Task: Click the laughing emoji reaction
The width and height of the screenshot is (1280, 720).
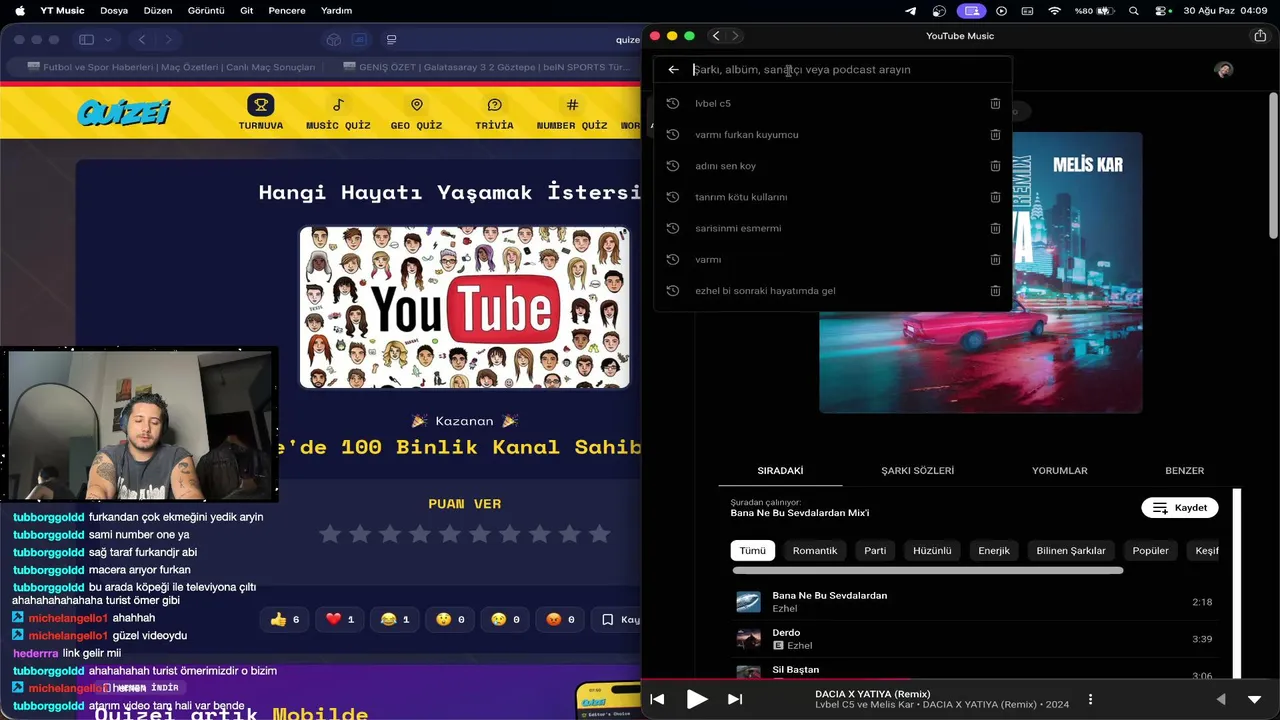Action: [395, 620]
